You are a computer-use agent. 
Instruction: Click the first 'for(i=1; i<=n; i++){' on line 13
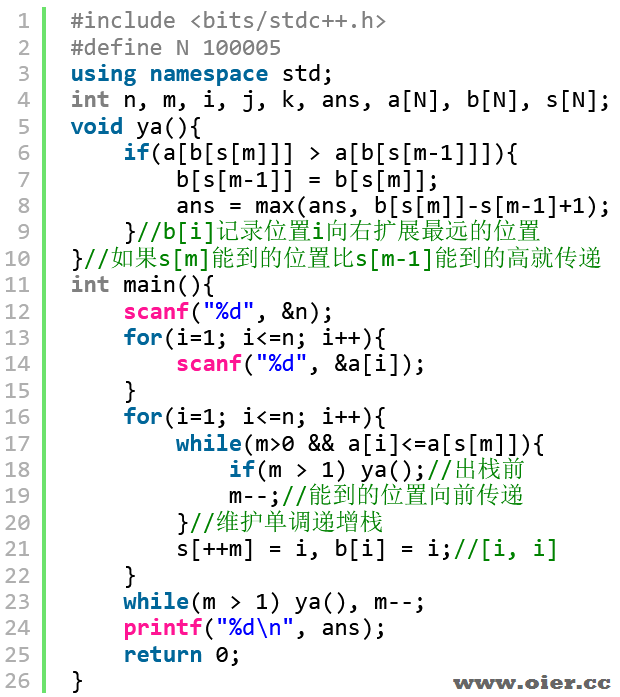[x=254, y=338]
